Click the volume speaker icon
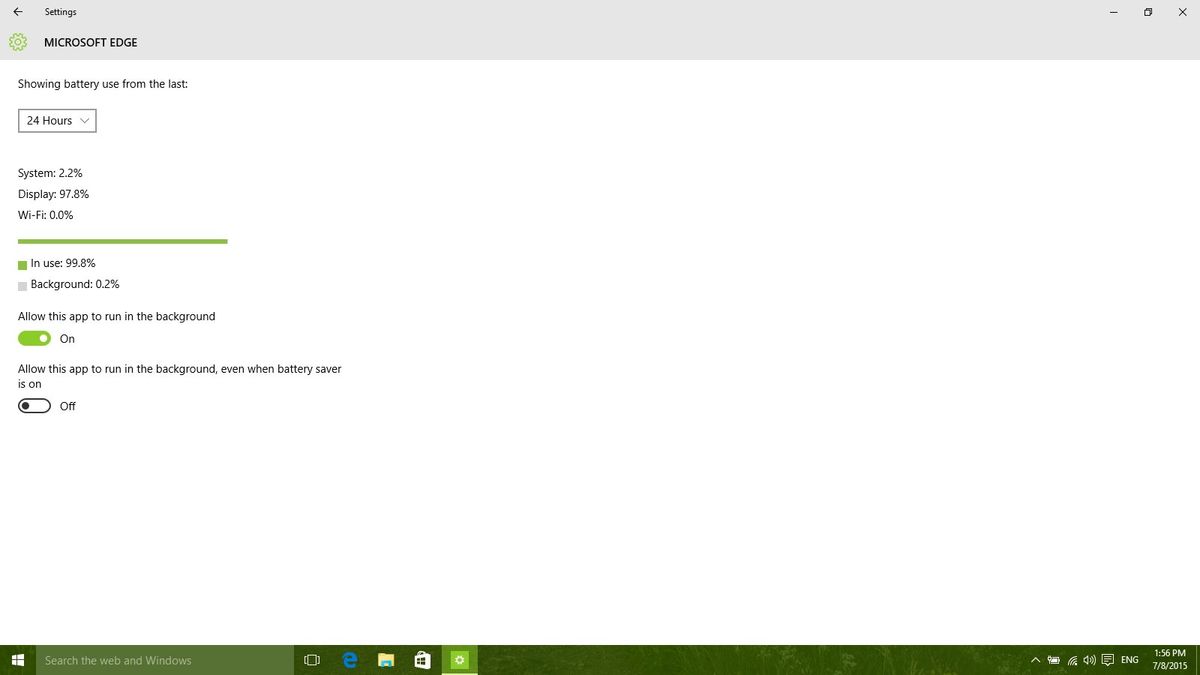Image resolution: width=1200 pixels, height=675 pixels. coord(1088,660)
